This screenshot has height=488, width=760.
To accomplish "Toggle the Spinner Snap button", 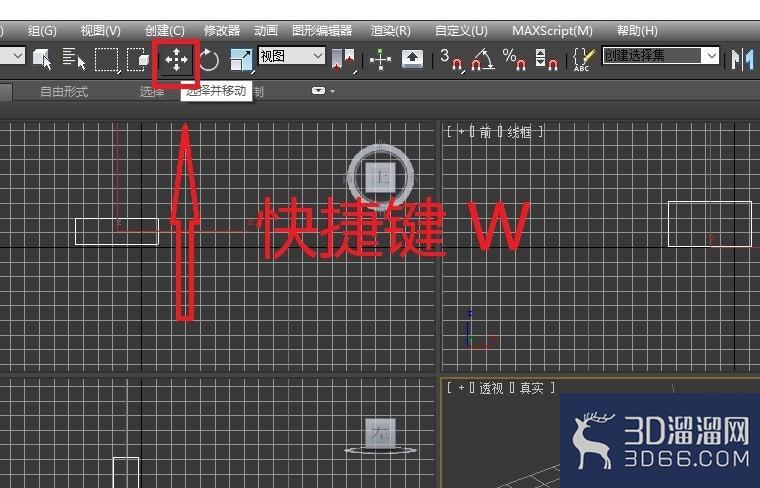I will (546, 59).
